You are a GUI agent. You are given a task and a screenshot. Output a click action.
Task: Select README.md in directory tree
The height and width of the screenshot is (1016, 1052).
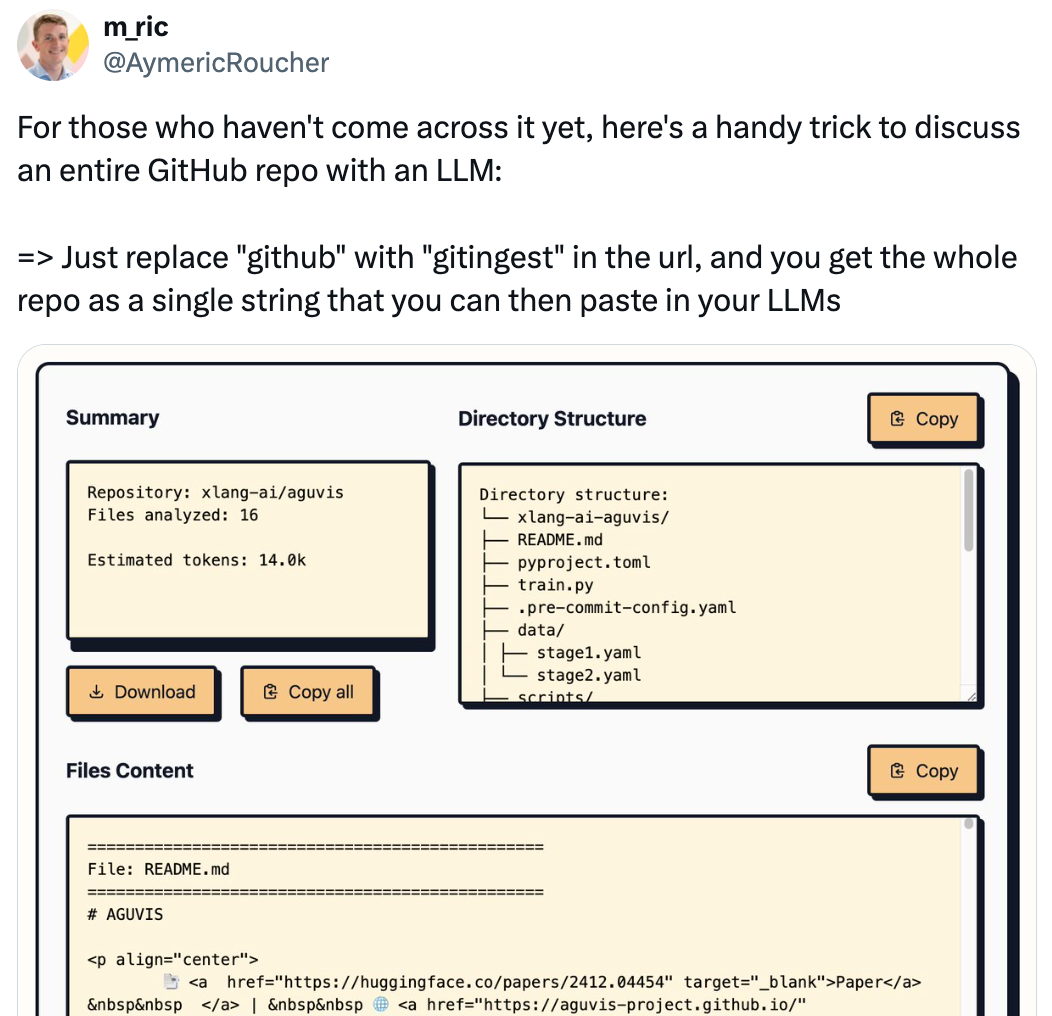560,540
